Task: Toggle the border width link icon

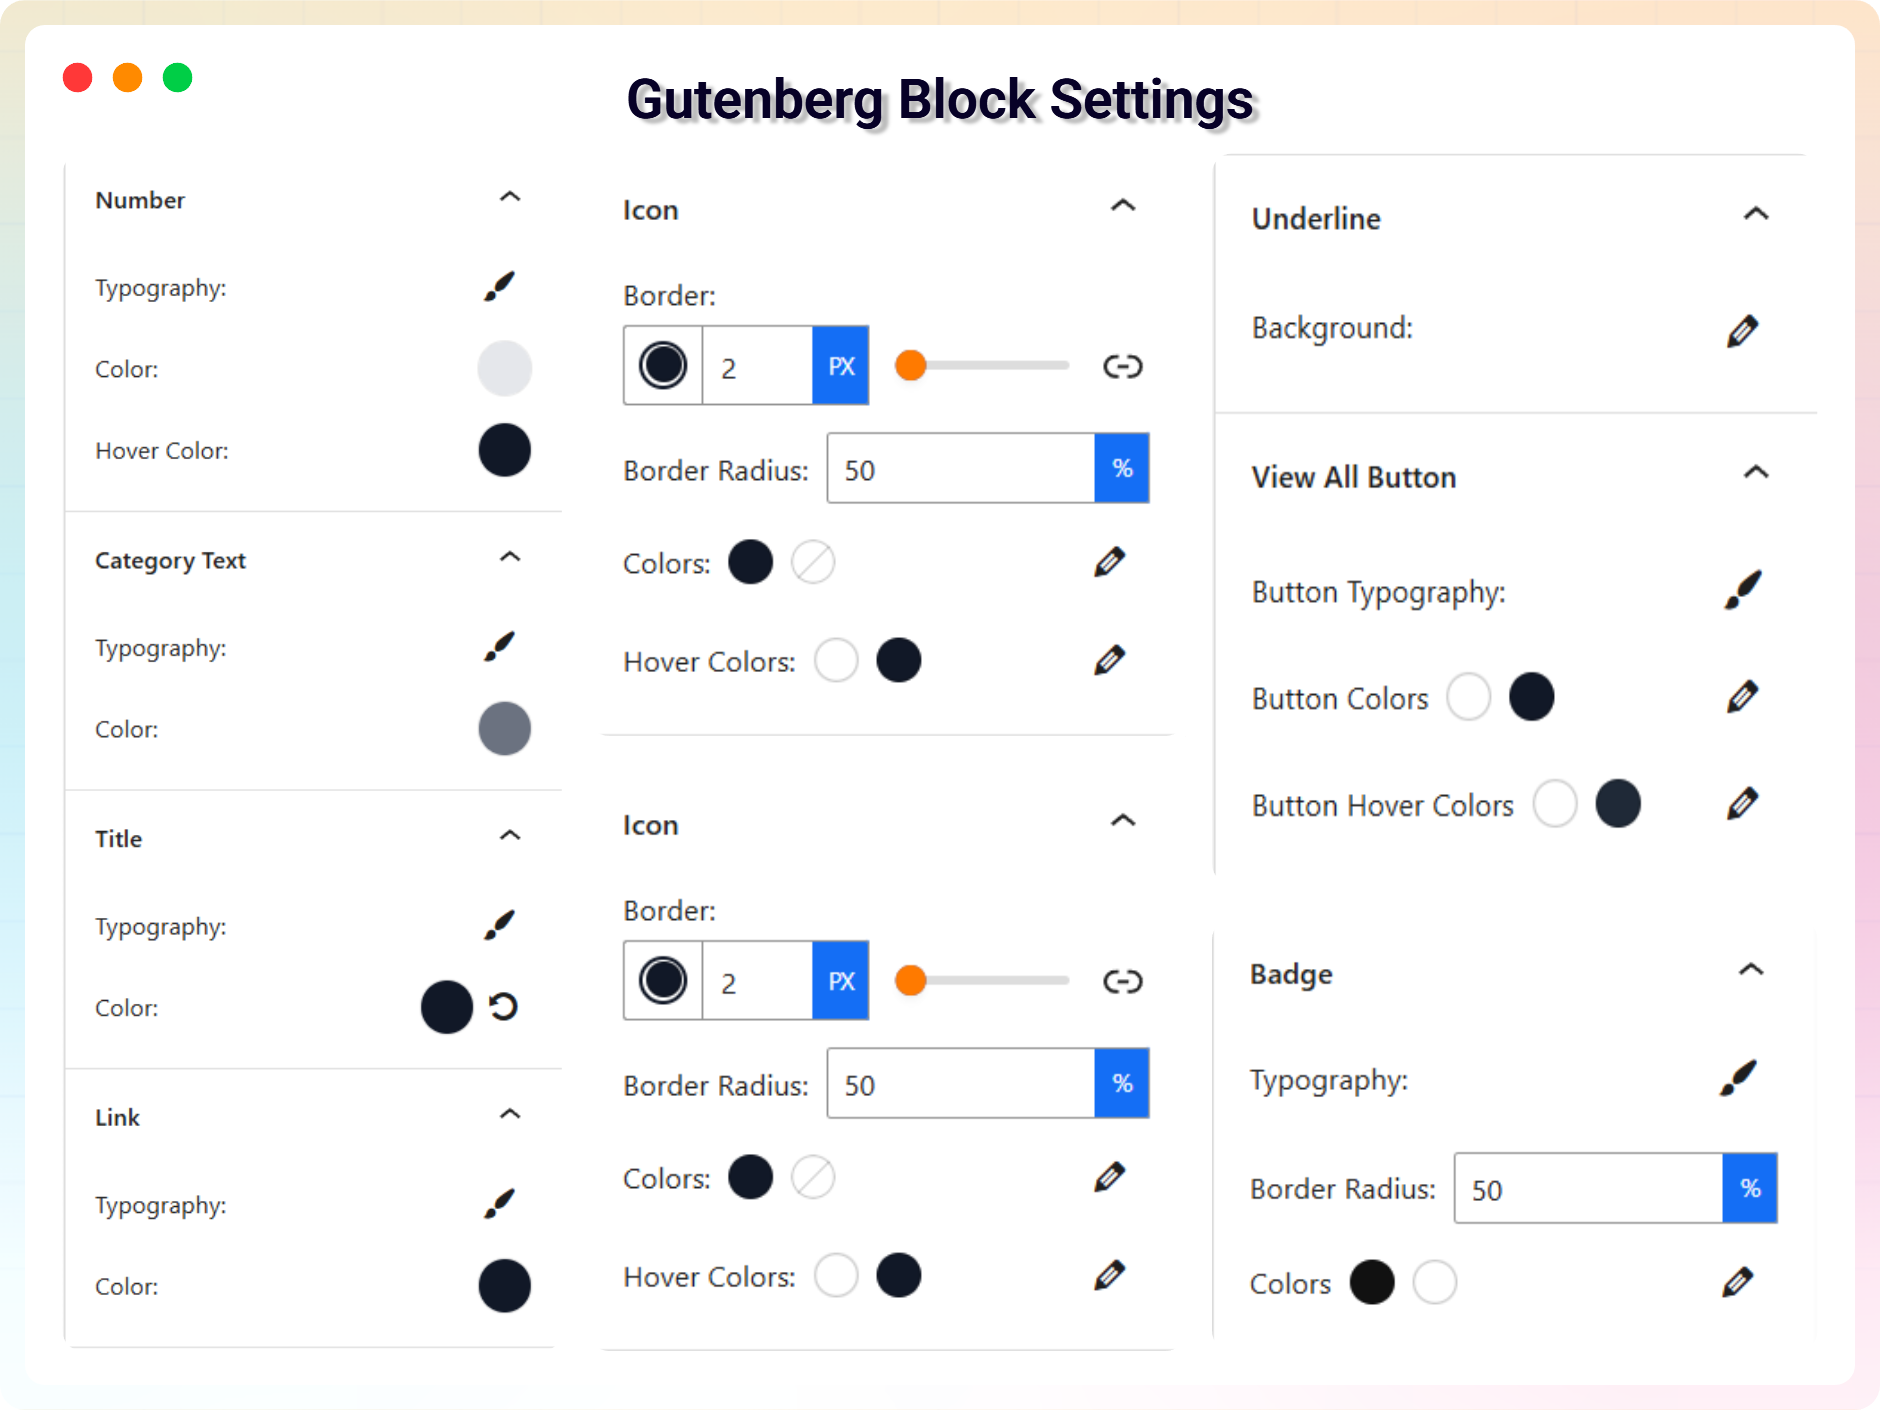Action: click(x=1122, y=366)
